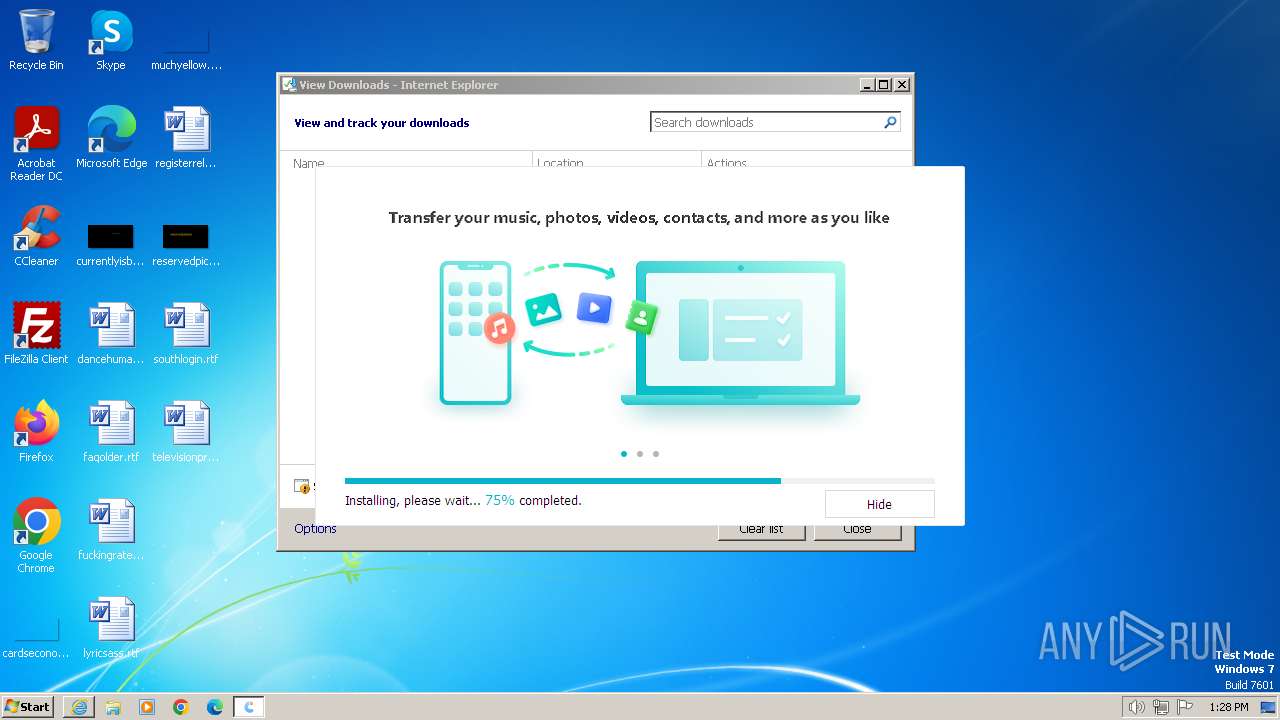Click Close button in View Downloads window

point(857,529)
